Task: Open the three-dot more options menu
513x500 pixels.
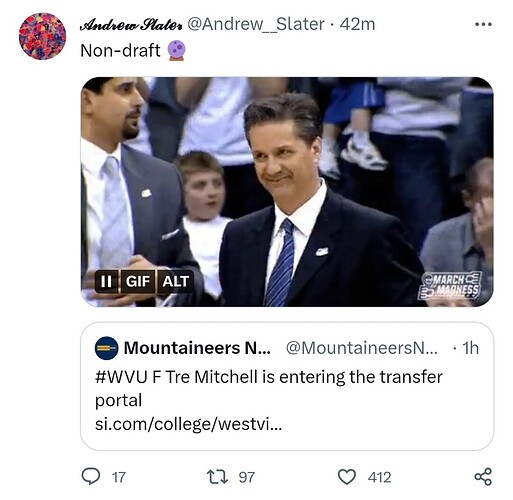Action: click(483, 24)
